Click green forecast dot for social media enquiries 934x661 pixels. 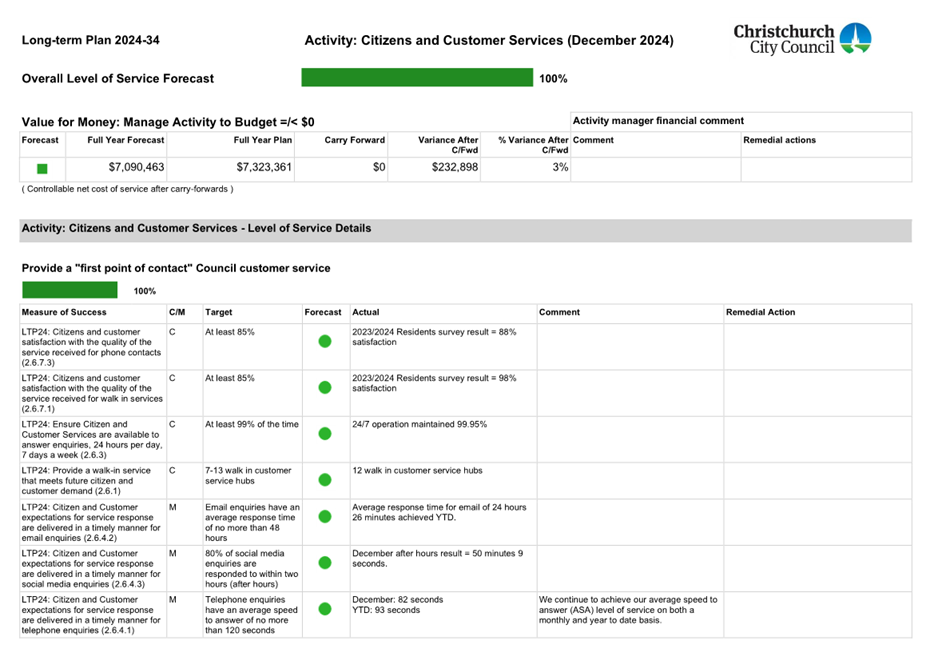324,563
